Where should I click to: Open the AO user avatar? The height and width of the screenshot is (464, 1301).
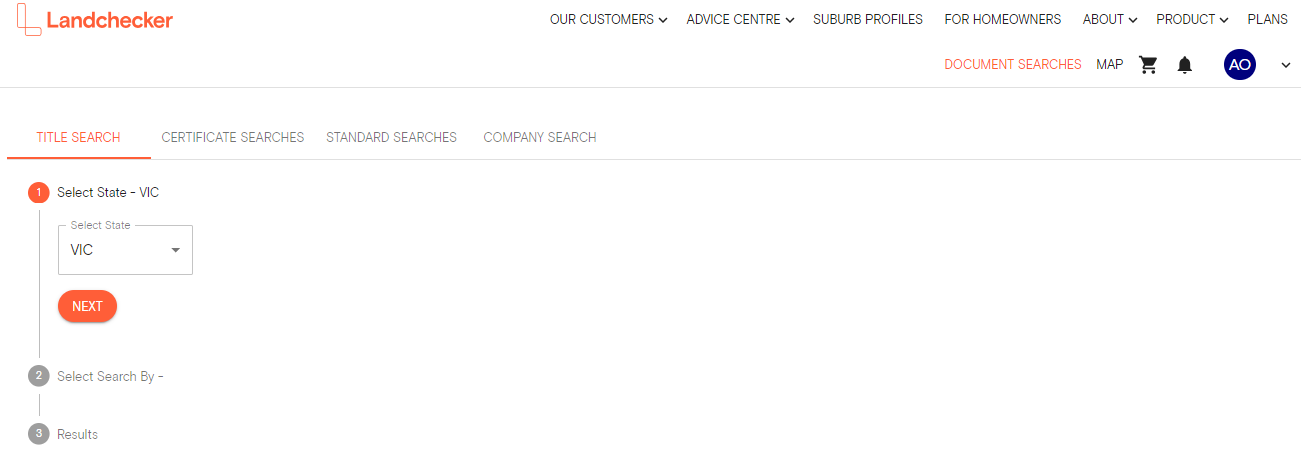point(1240,64)
